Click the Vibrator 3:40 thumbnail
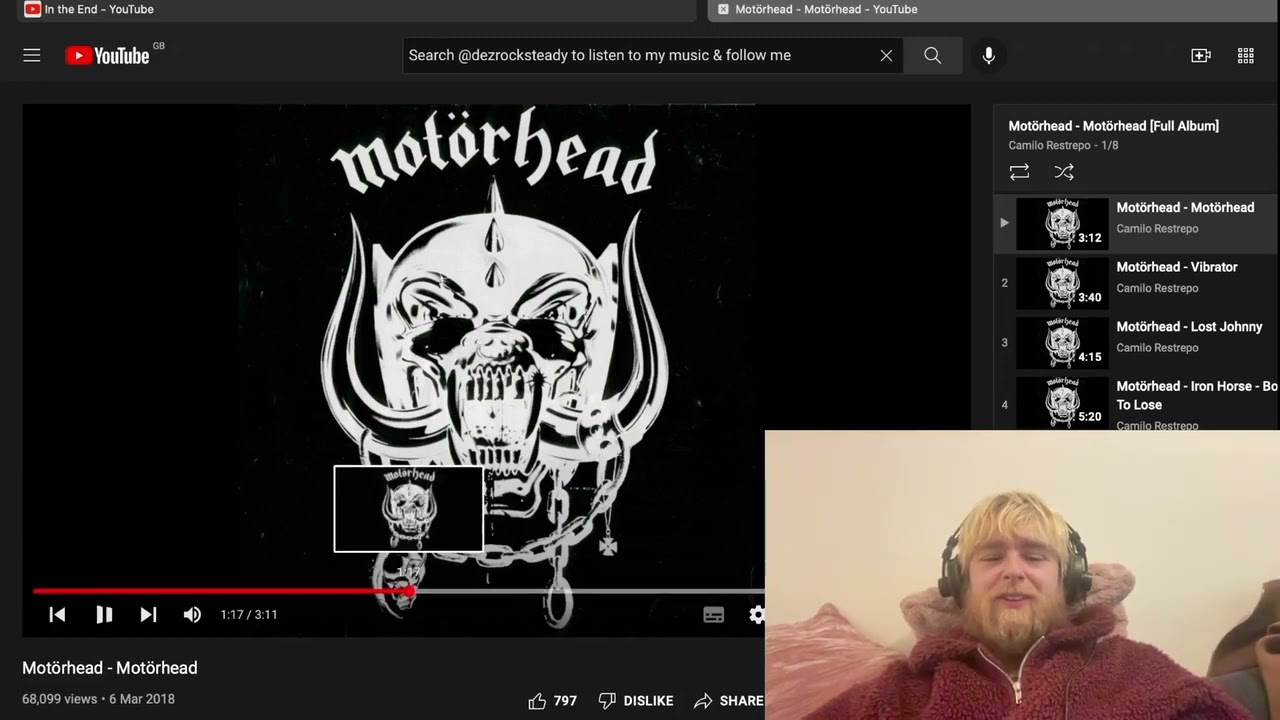Screen dimensions: 1280x720 click(x=1062, y=283)
